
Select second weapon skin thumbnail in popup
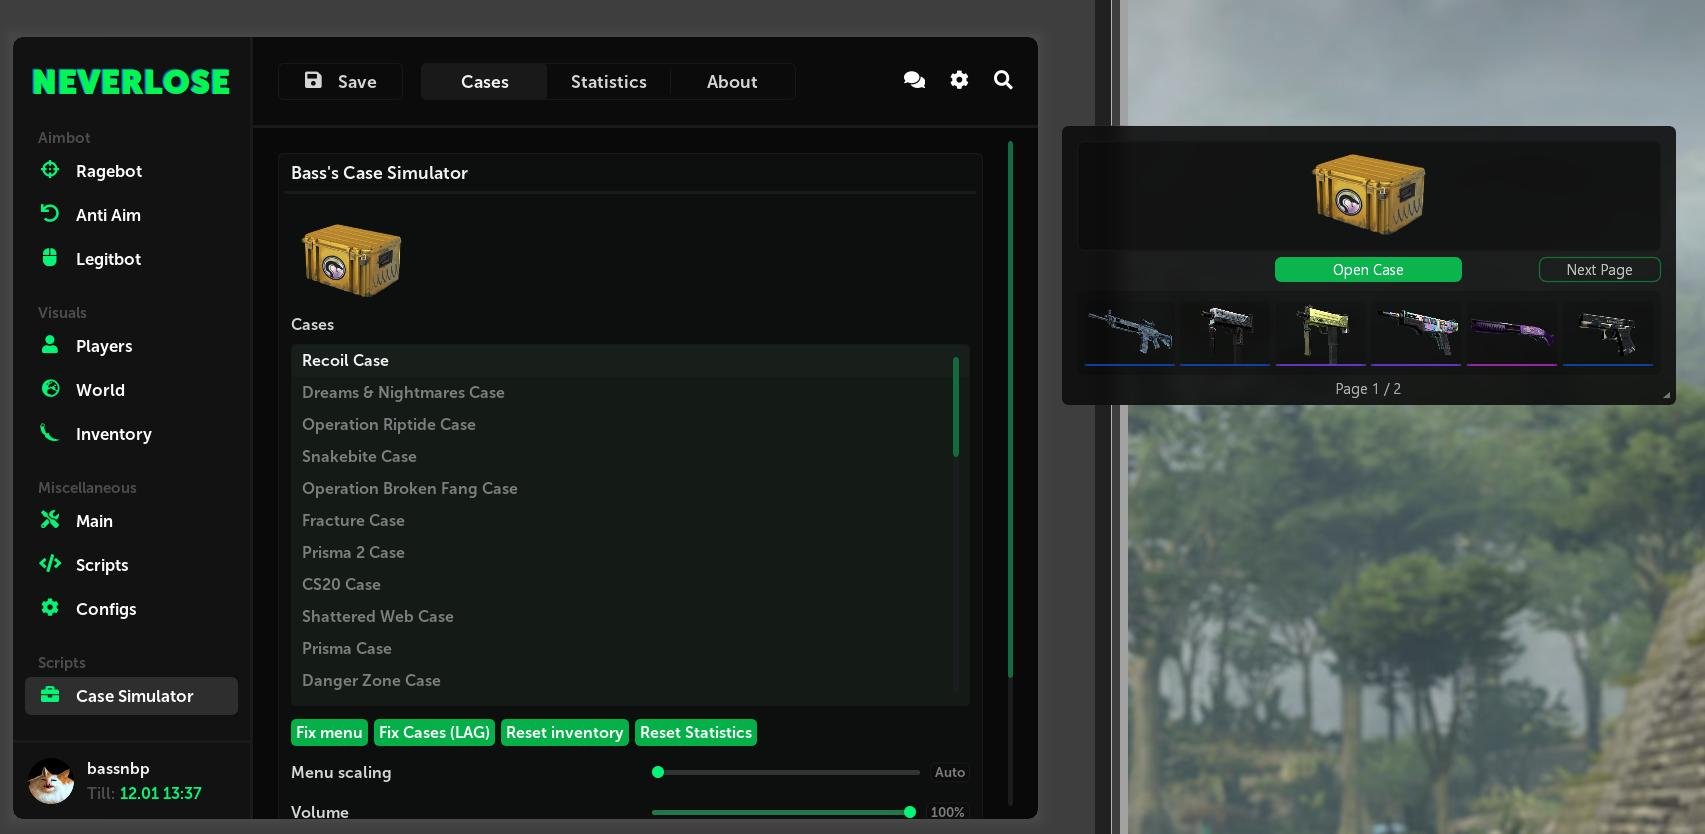pyautogui.click(x=1225, y=333)
